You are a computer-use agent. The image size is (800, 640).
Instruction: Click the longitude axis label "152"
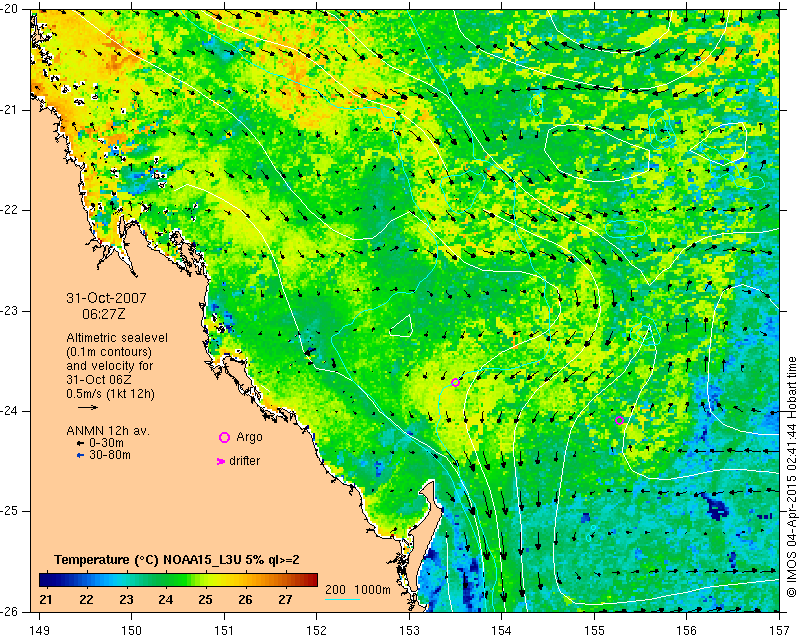[316, 631]
